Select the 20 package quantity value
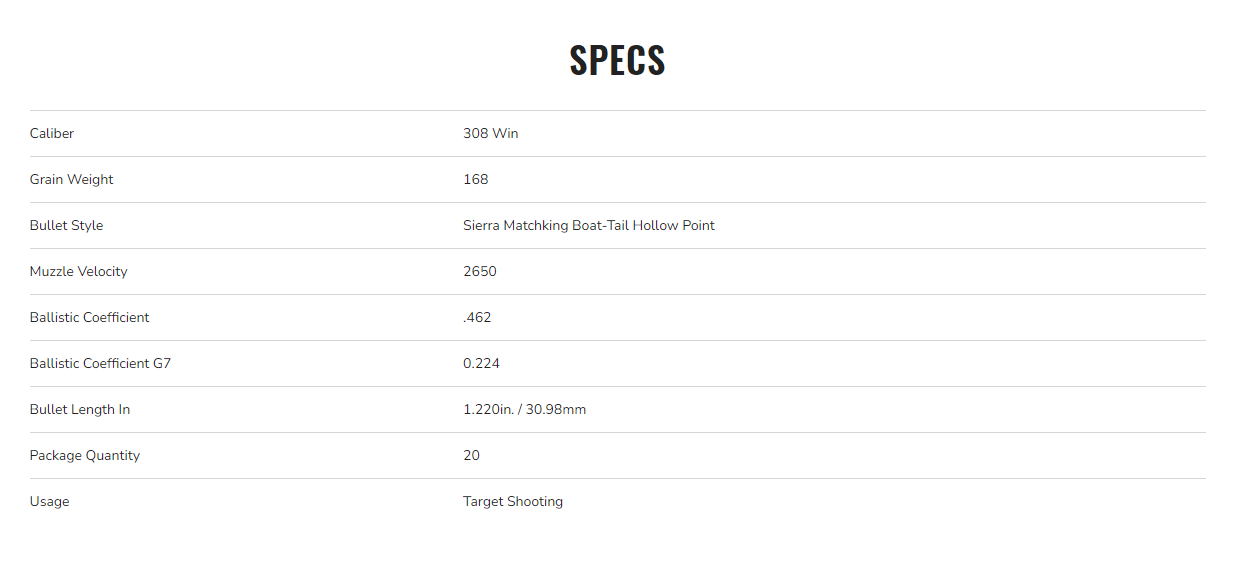The width and height of the screenshot is (1238, 568). pyautogui.click(x=471, y=456)
